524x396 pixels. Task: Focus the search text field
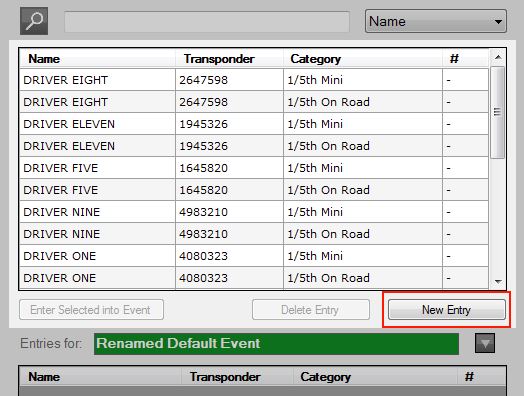click(207, 22)
